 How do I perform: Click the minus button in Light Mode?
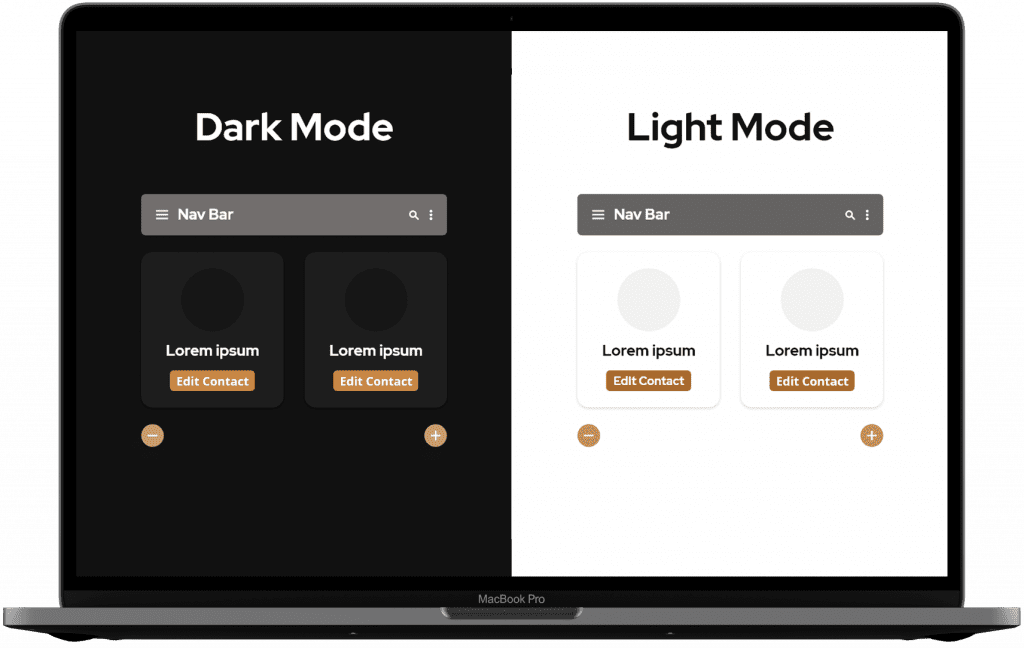[588, 436]
